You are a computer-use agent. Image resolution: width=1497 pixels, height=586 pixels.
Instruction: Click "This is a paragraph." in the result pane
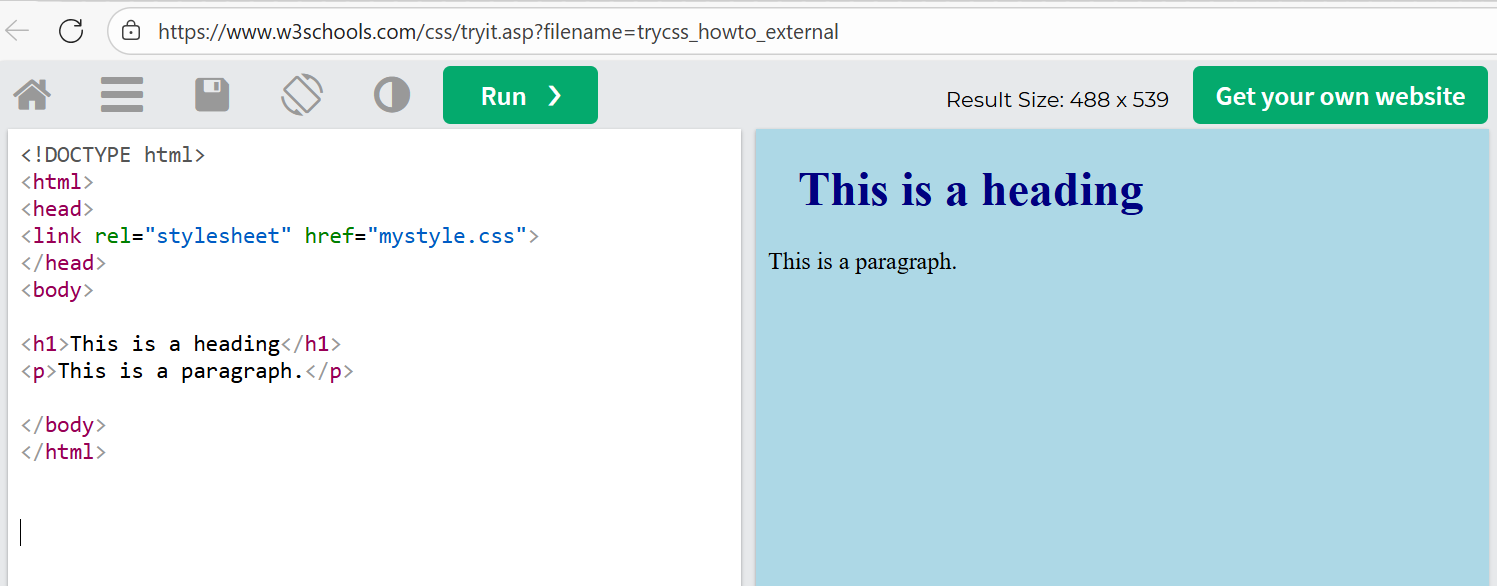[x=862, y=262]
